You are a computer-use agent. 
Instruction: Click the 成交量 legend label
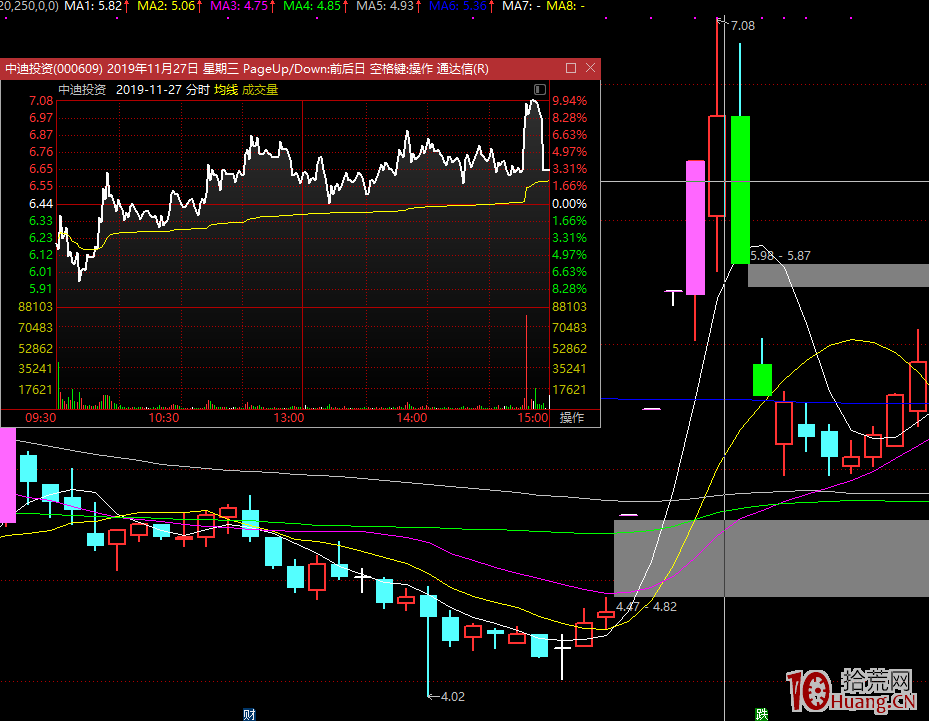tap(260, 89)
